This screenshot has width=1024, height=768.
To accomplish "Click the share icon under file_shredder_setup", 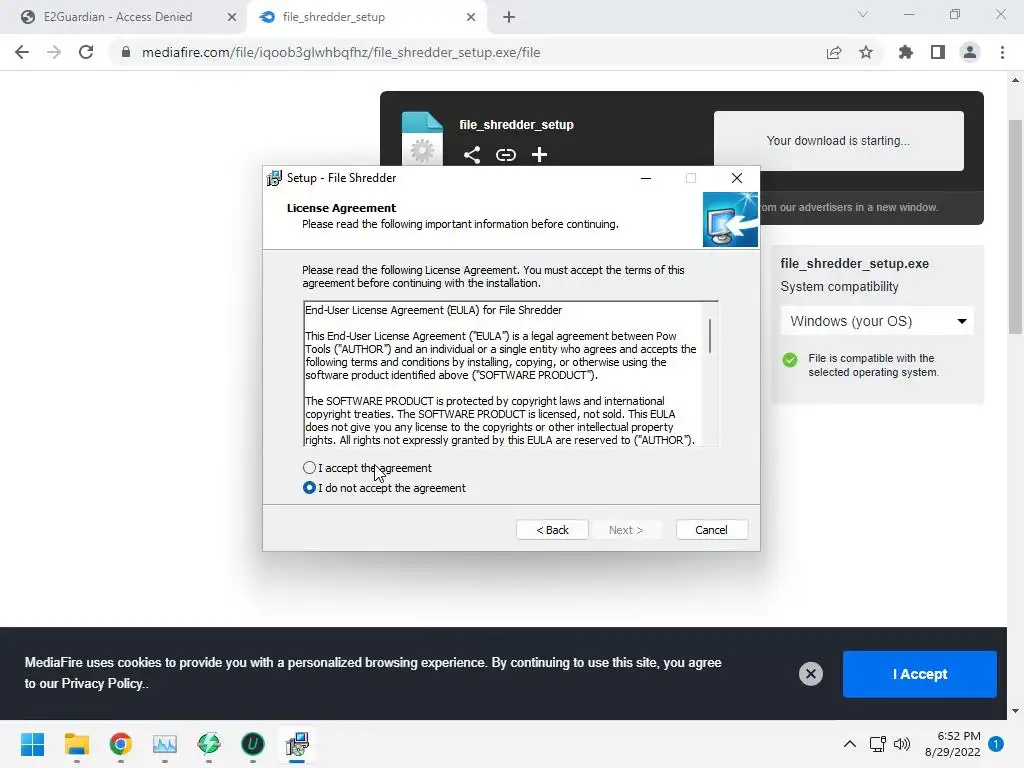I will tap(472, 155).
